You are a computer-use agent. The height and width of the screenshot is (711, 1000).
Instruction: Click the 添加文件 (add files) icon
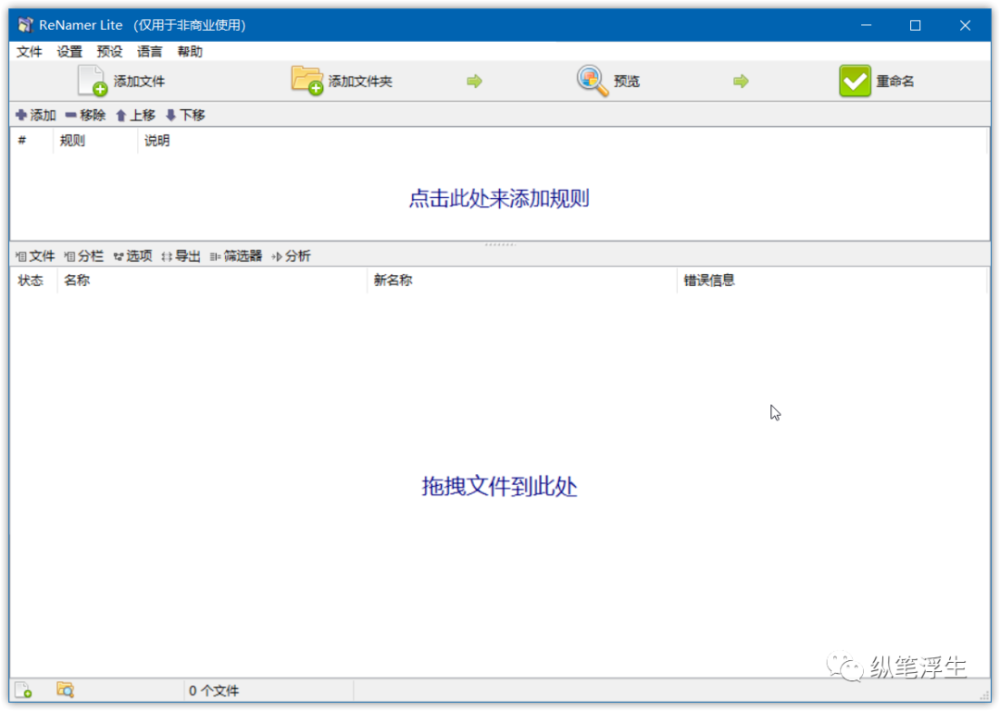point(92,81)
